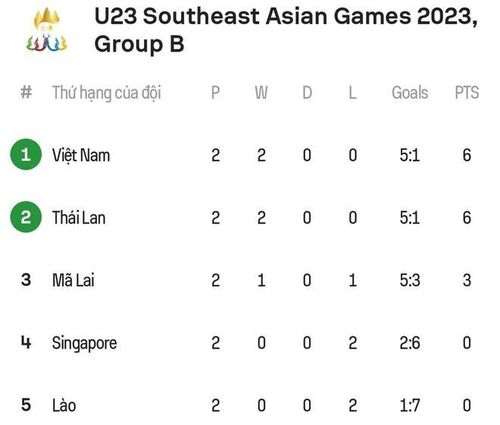Click the SEA Games 2023 tournament logo
Screen dimensions: 500x425
47,30
